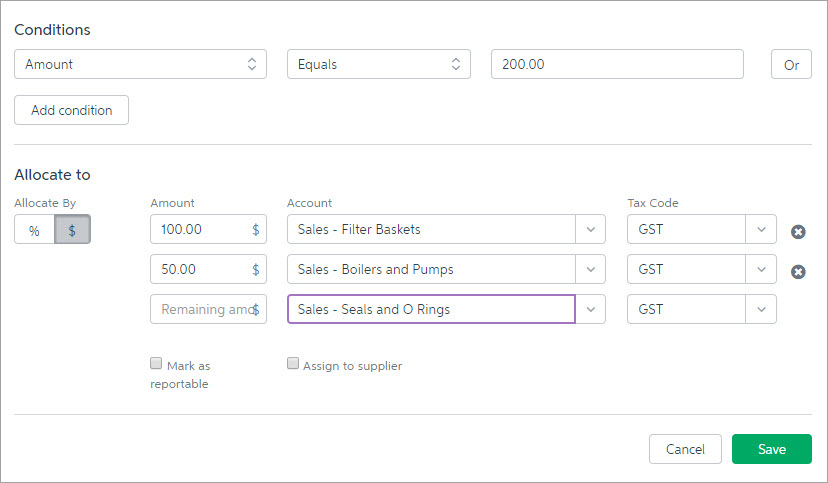Open the third row GST tax code dropdown
This screenshot has width=828, height=483.
pos(761,309)
